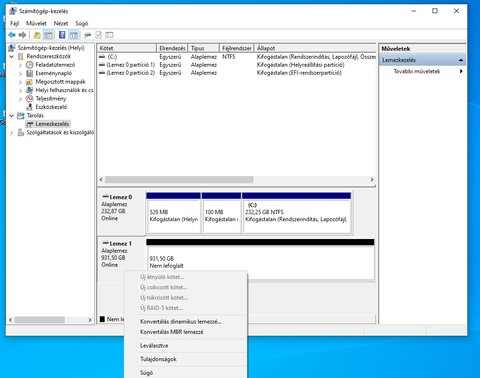
Task: Click További műveletek in the actions pane
Action: click(417, 71)
